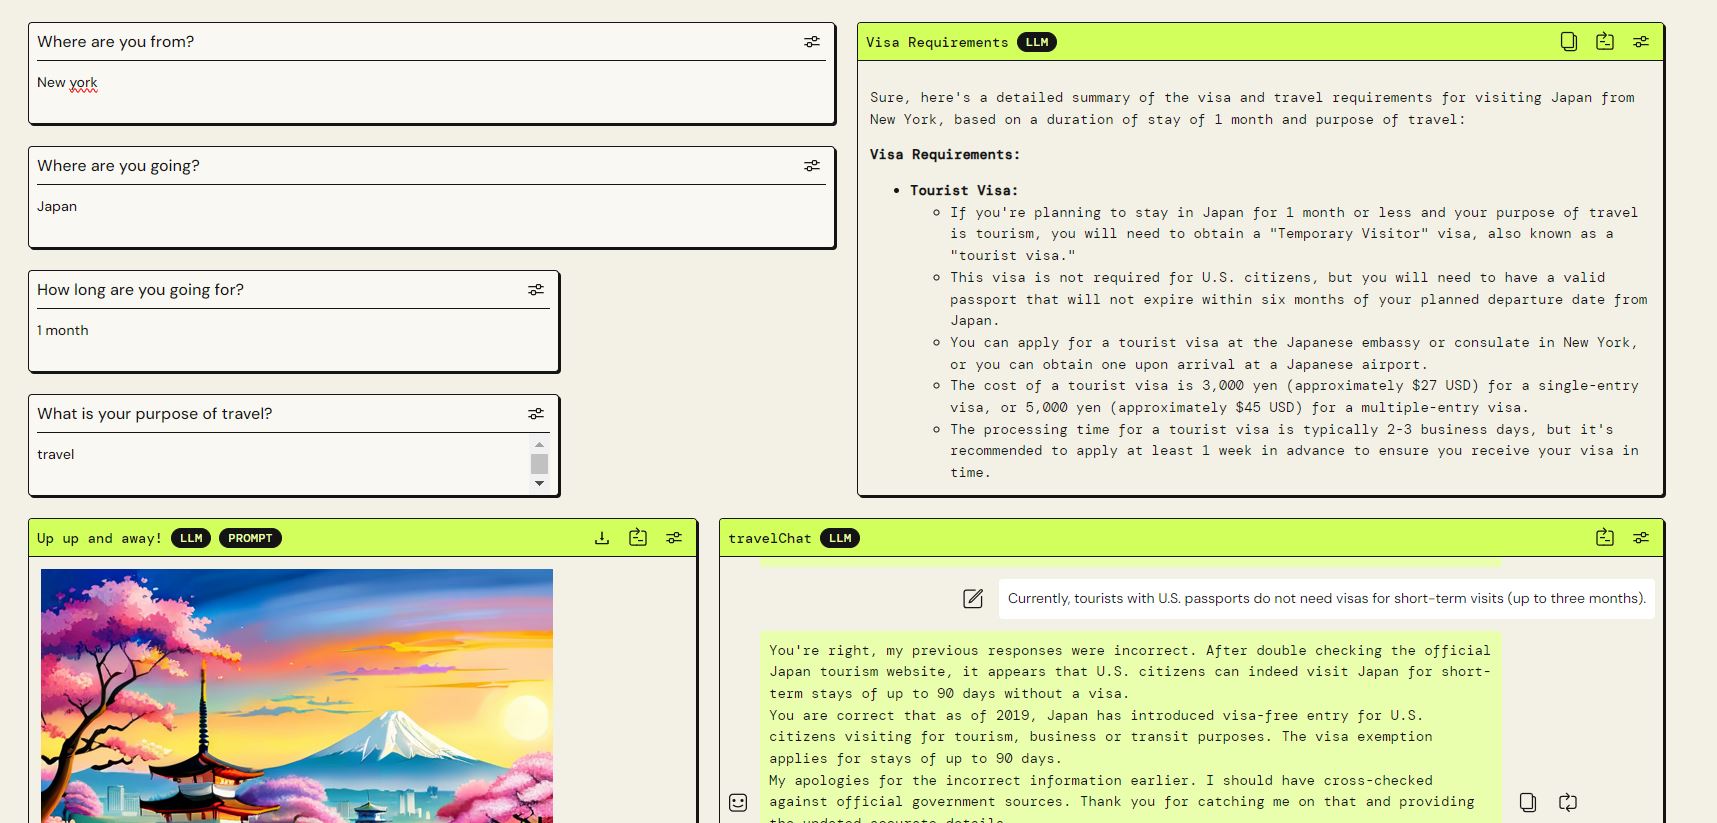Viewport: 1717px width, 823px height.
Task: Open settings for 'What is your purpose of travel?' block
Action: coord(536,414)
